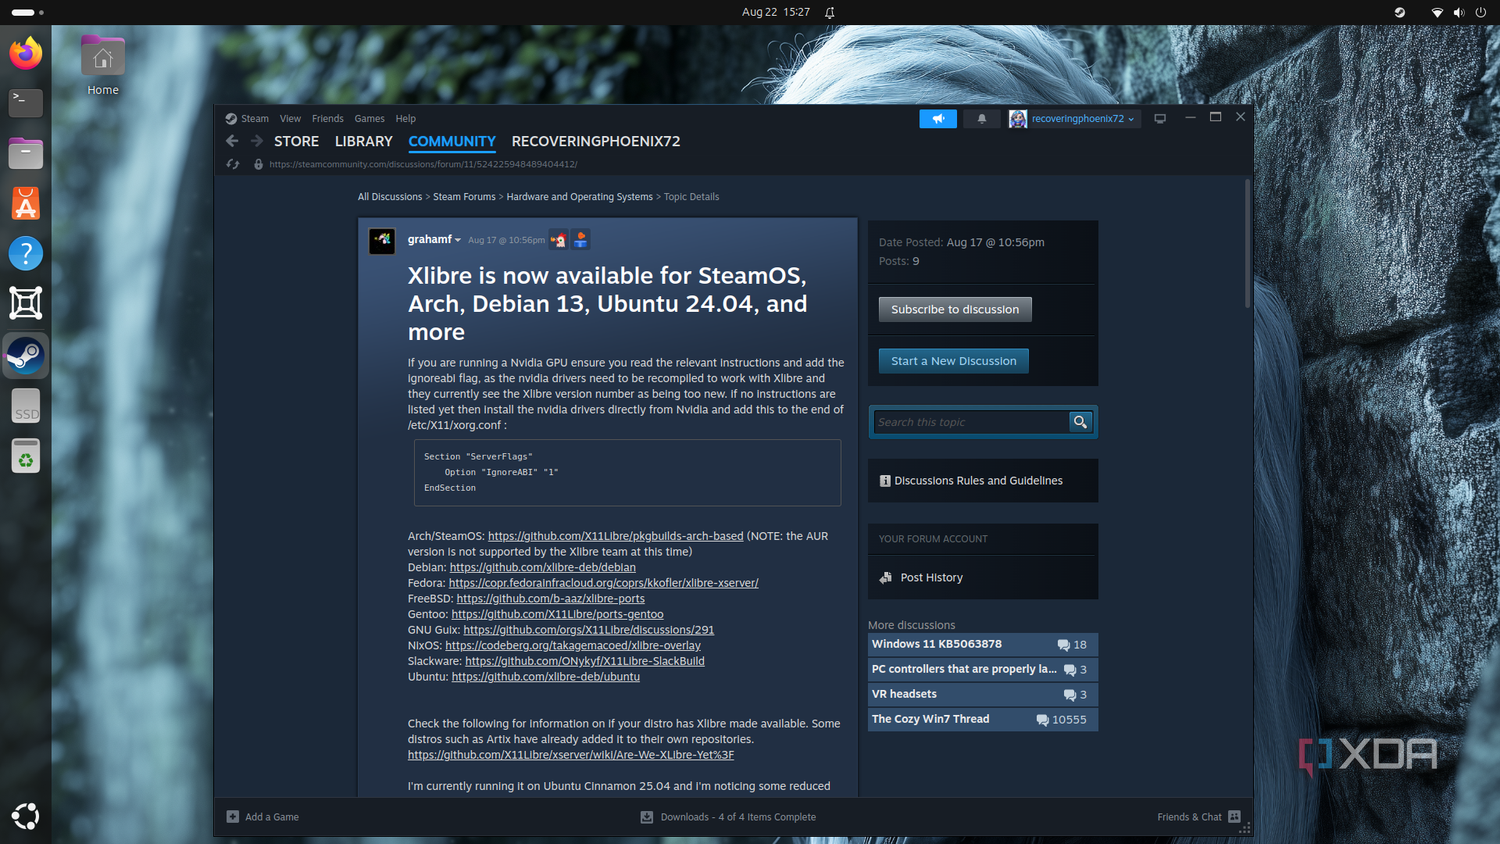Click the chicken badge award icon
The width and height of the screenshot is (1500, 844).
click(558, 240)
